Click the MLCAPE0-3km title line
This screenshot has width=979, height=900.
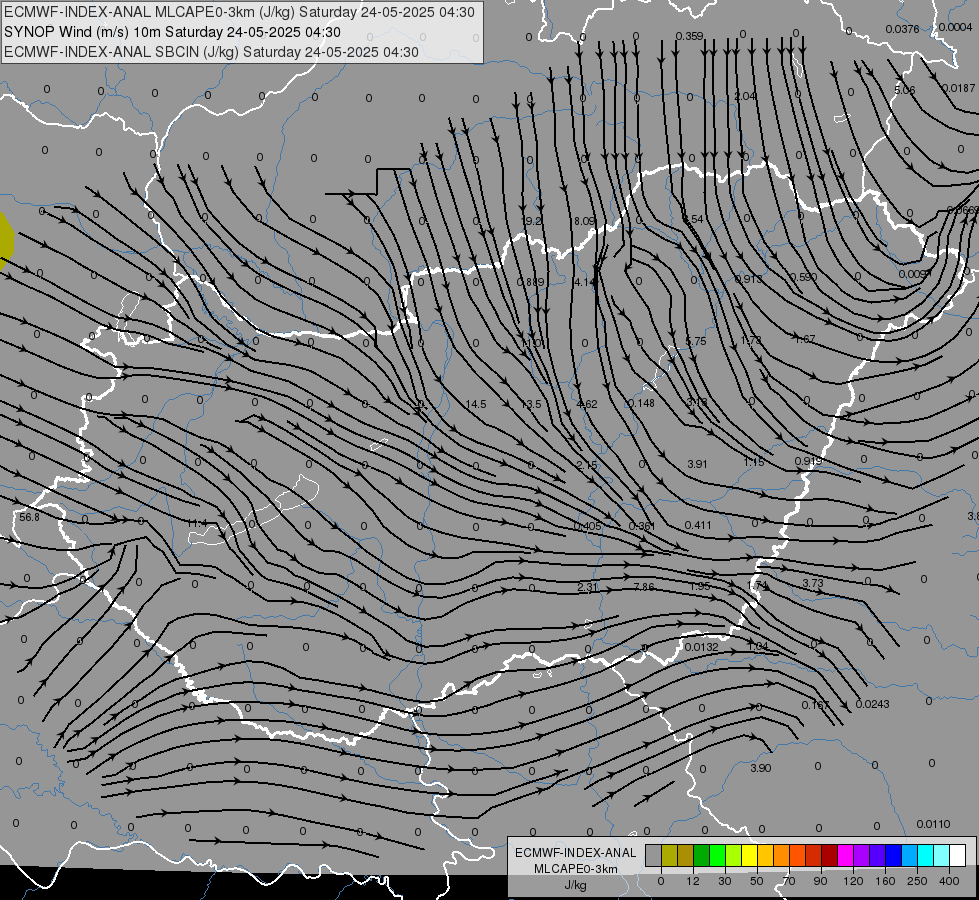[x=239, y=12]
